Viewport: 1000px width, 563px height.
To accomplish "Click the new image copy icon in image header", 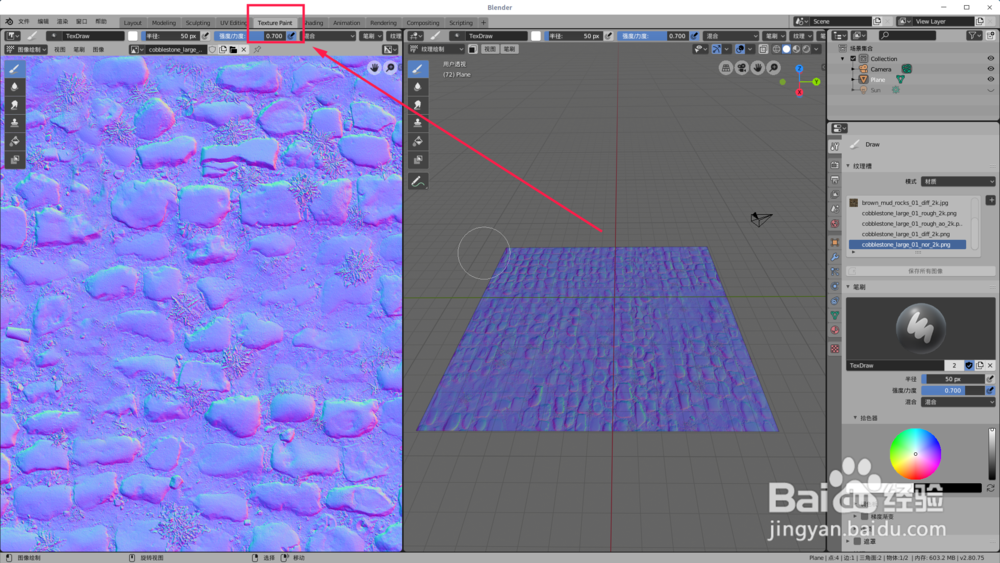I will (x=223, y=49).
